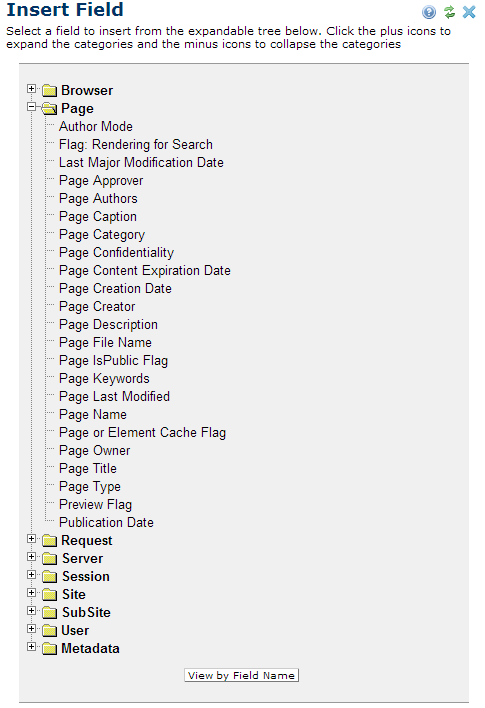The image size is (485, 708).
Task: Expand the Browser category
Action: pyautogui.click(x=31, y=88)
